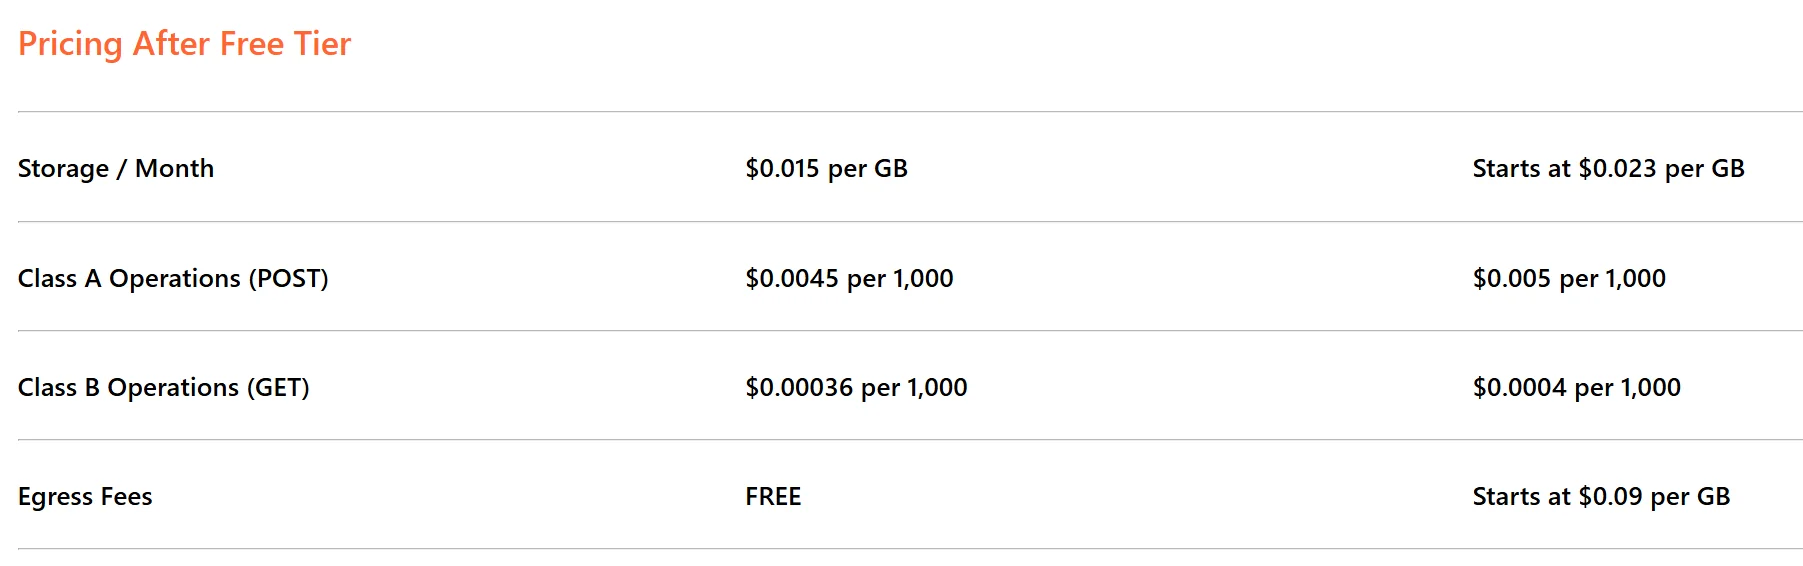Click the "$0.00036 per 1,000" price
This screenshot has height=566, width=1803.
[x=856, y=387]
